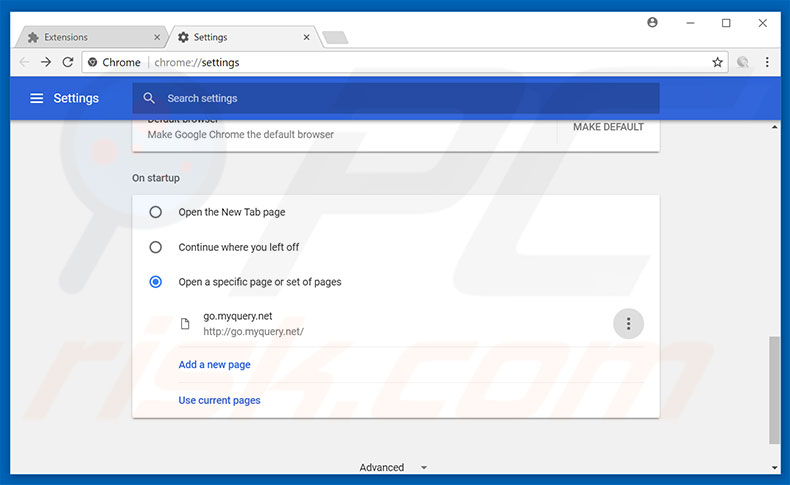Screen dimensions: 790x485
Task: Open a new tab
Action: 335,37
